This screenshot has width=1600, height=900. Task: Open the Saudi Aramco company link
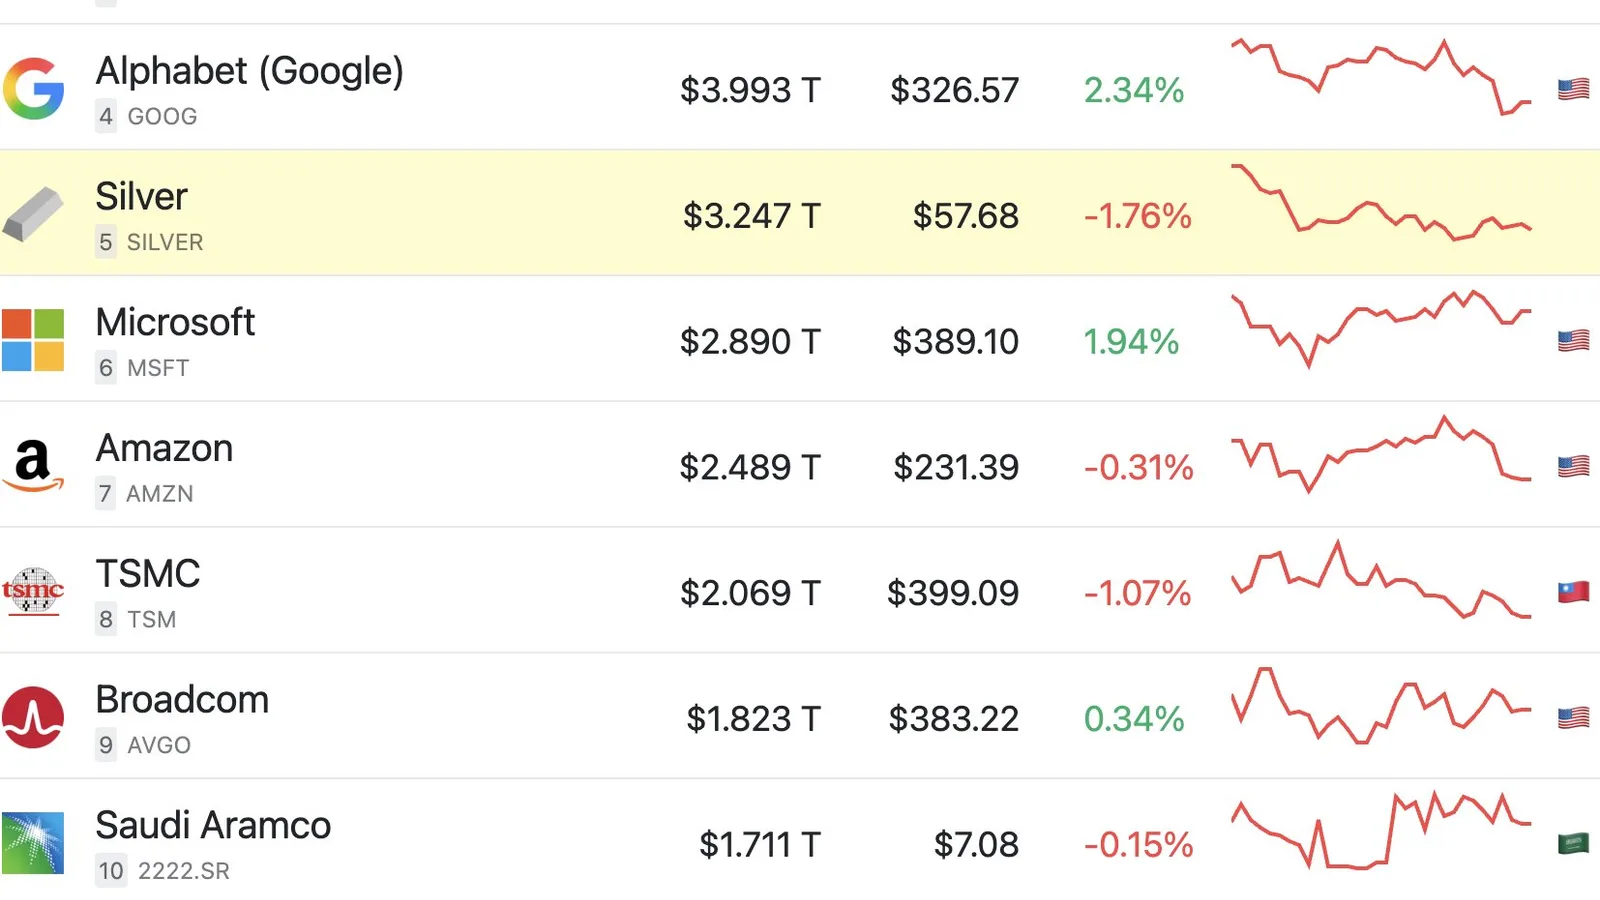point(213,825)
